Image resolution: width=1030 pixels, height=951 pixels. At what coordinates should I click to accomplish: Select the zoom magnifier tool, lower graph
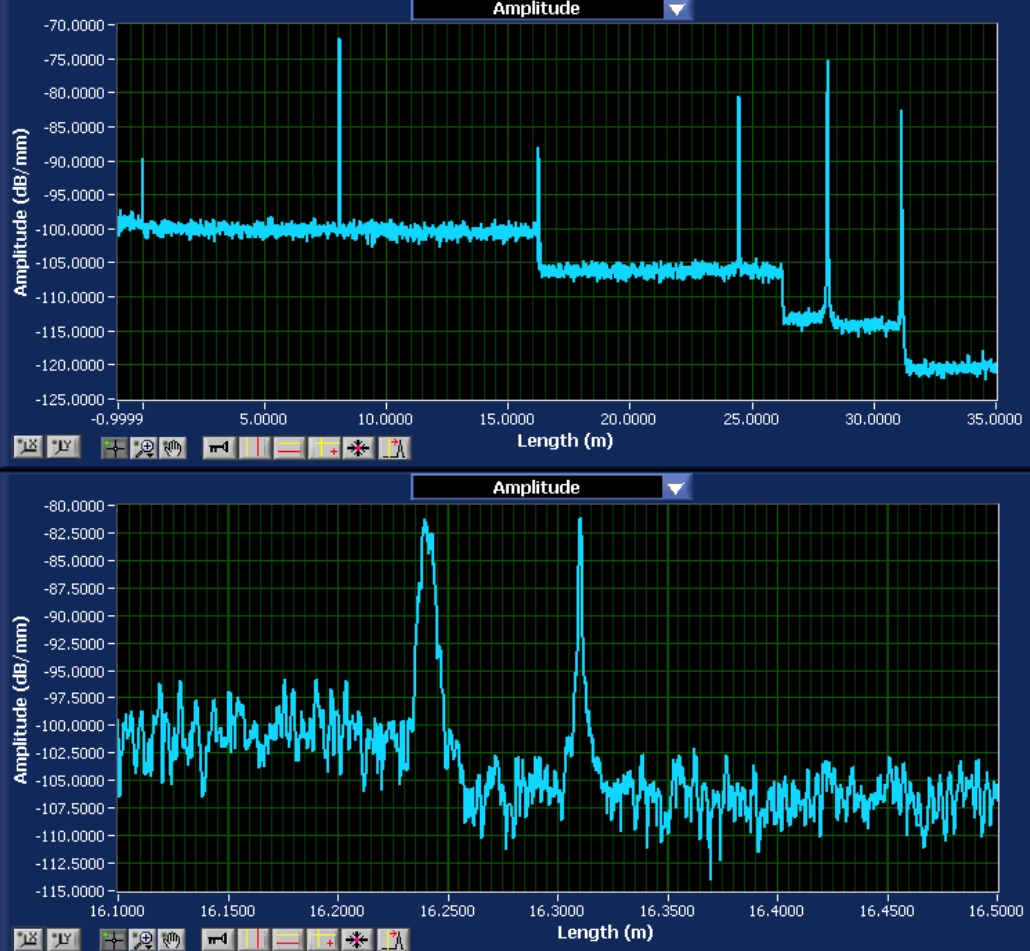tap(143, 940)
